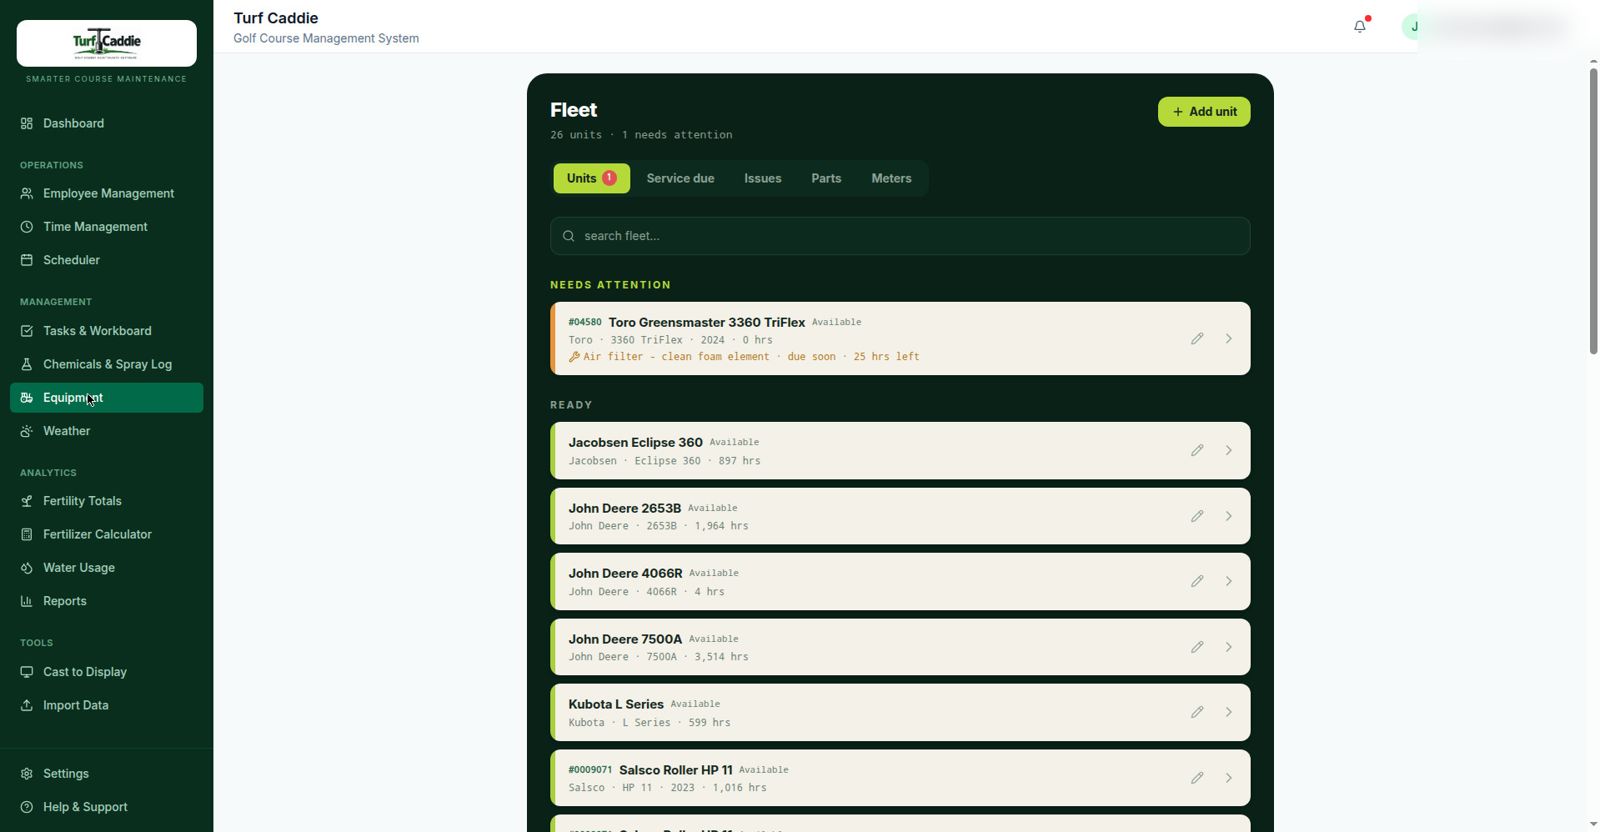
Task: Click the Add unit button
Action: pos(1204,112)
